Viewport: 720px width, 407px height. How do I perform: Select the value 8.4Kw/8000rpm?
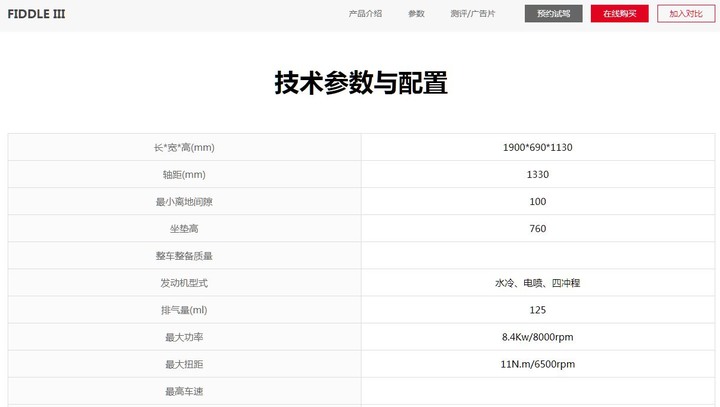[x=538, y=337]
